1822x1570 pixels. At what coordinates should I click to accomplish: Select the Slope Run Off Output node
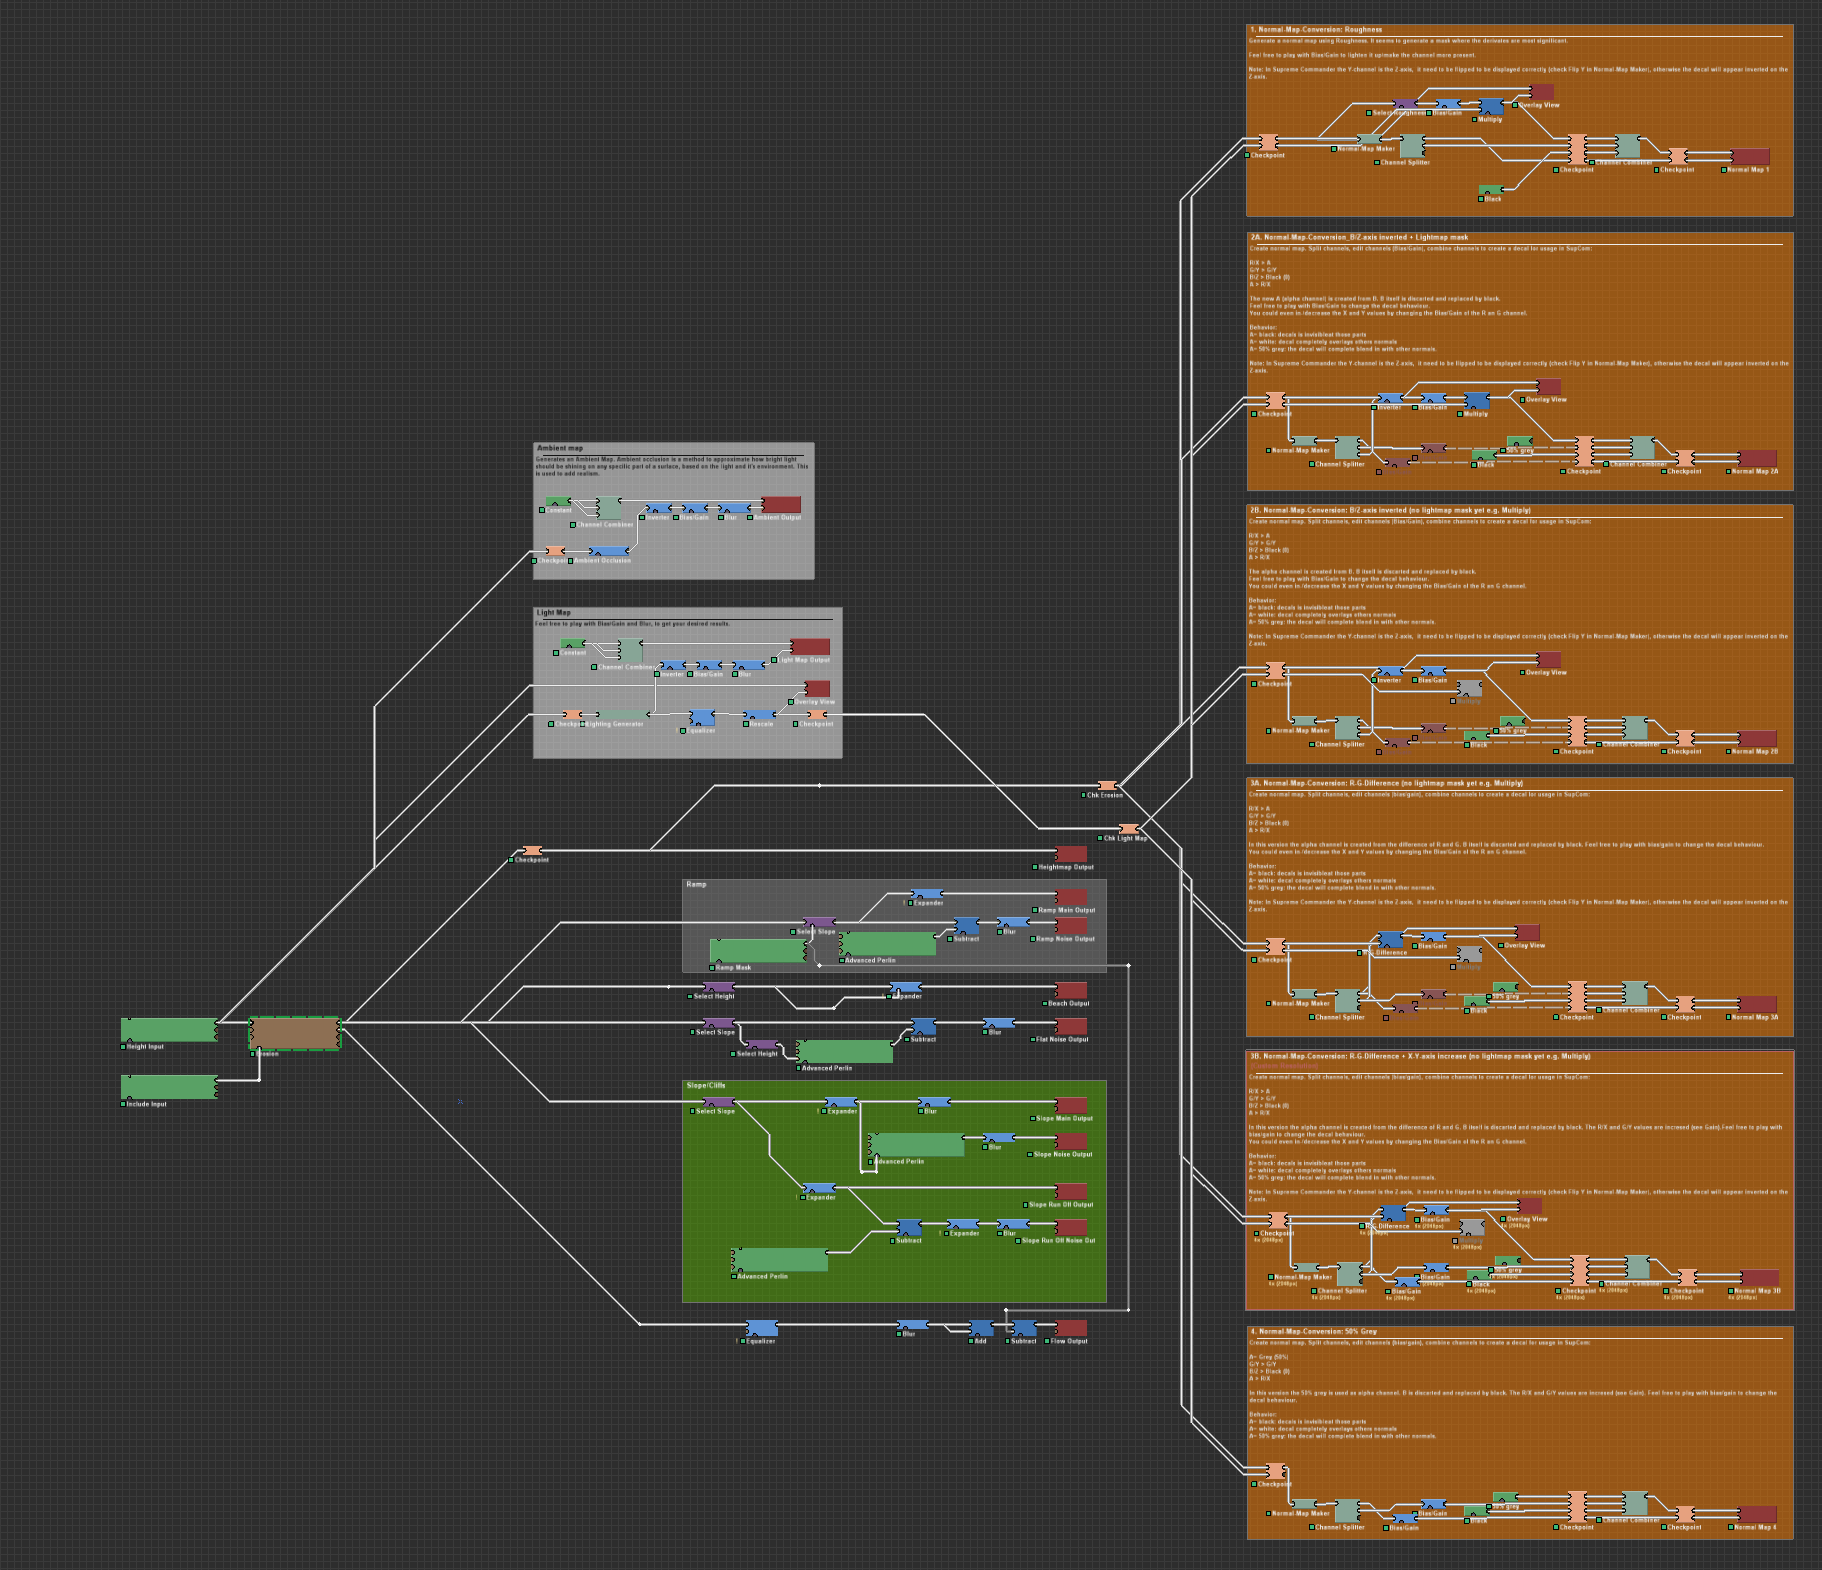[1072, 1191]
